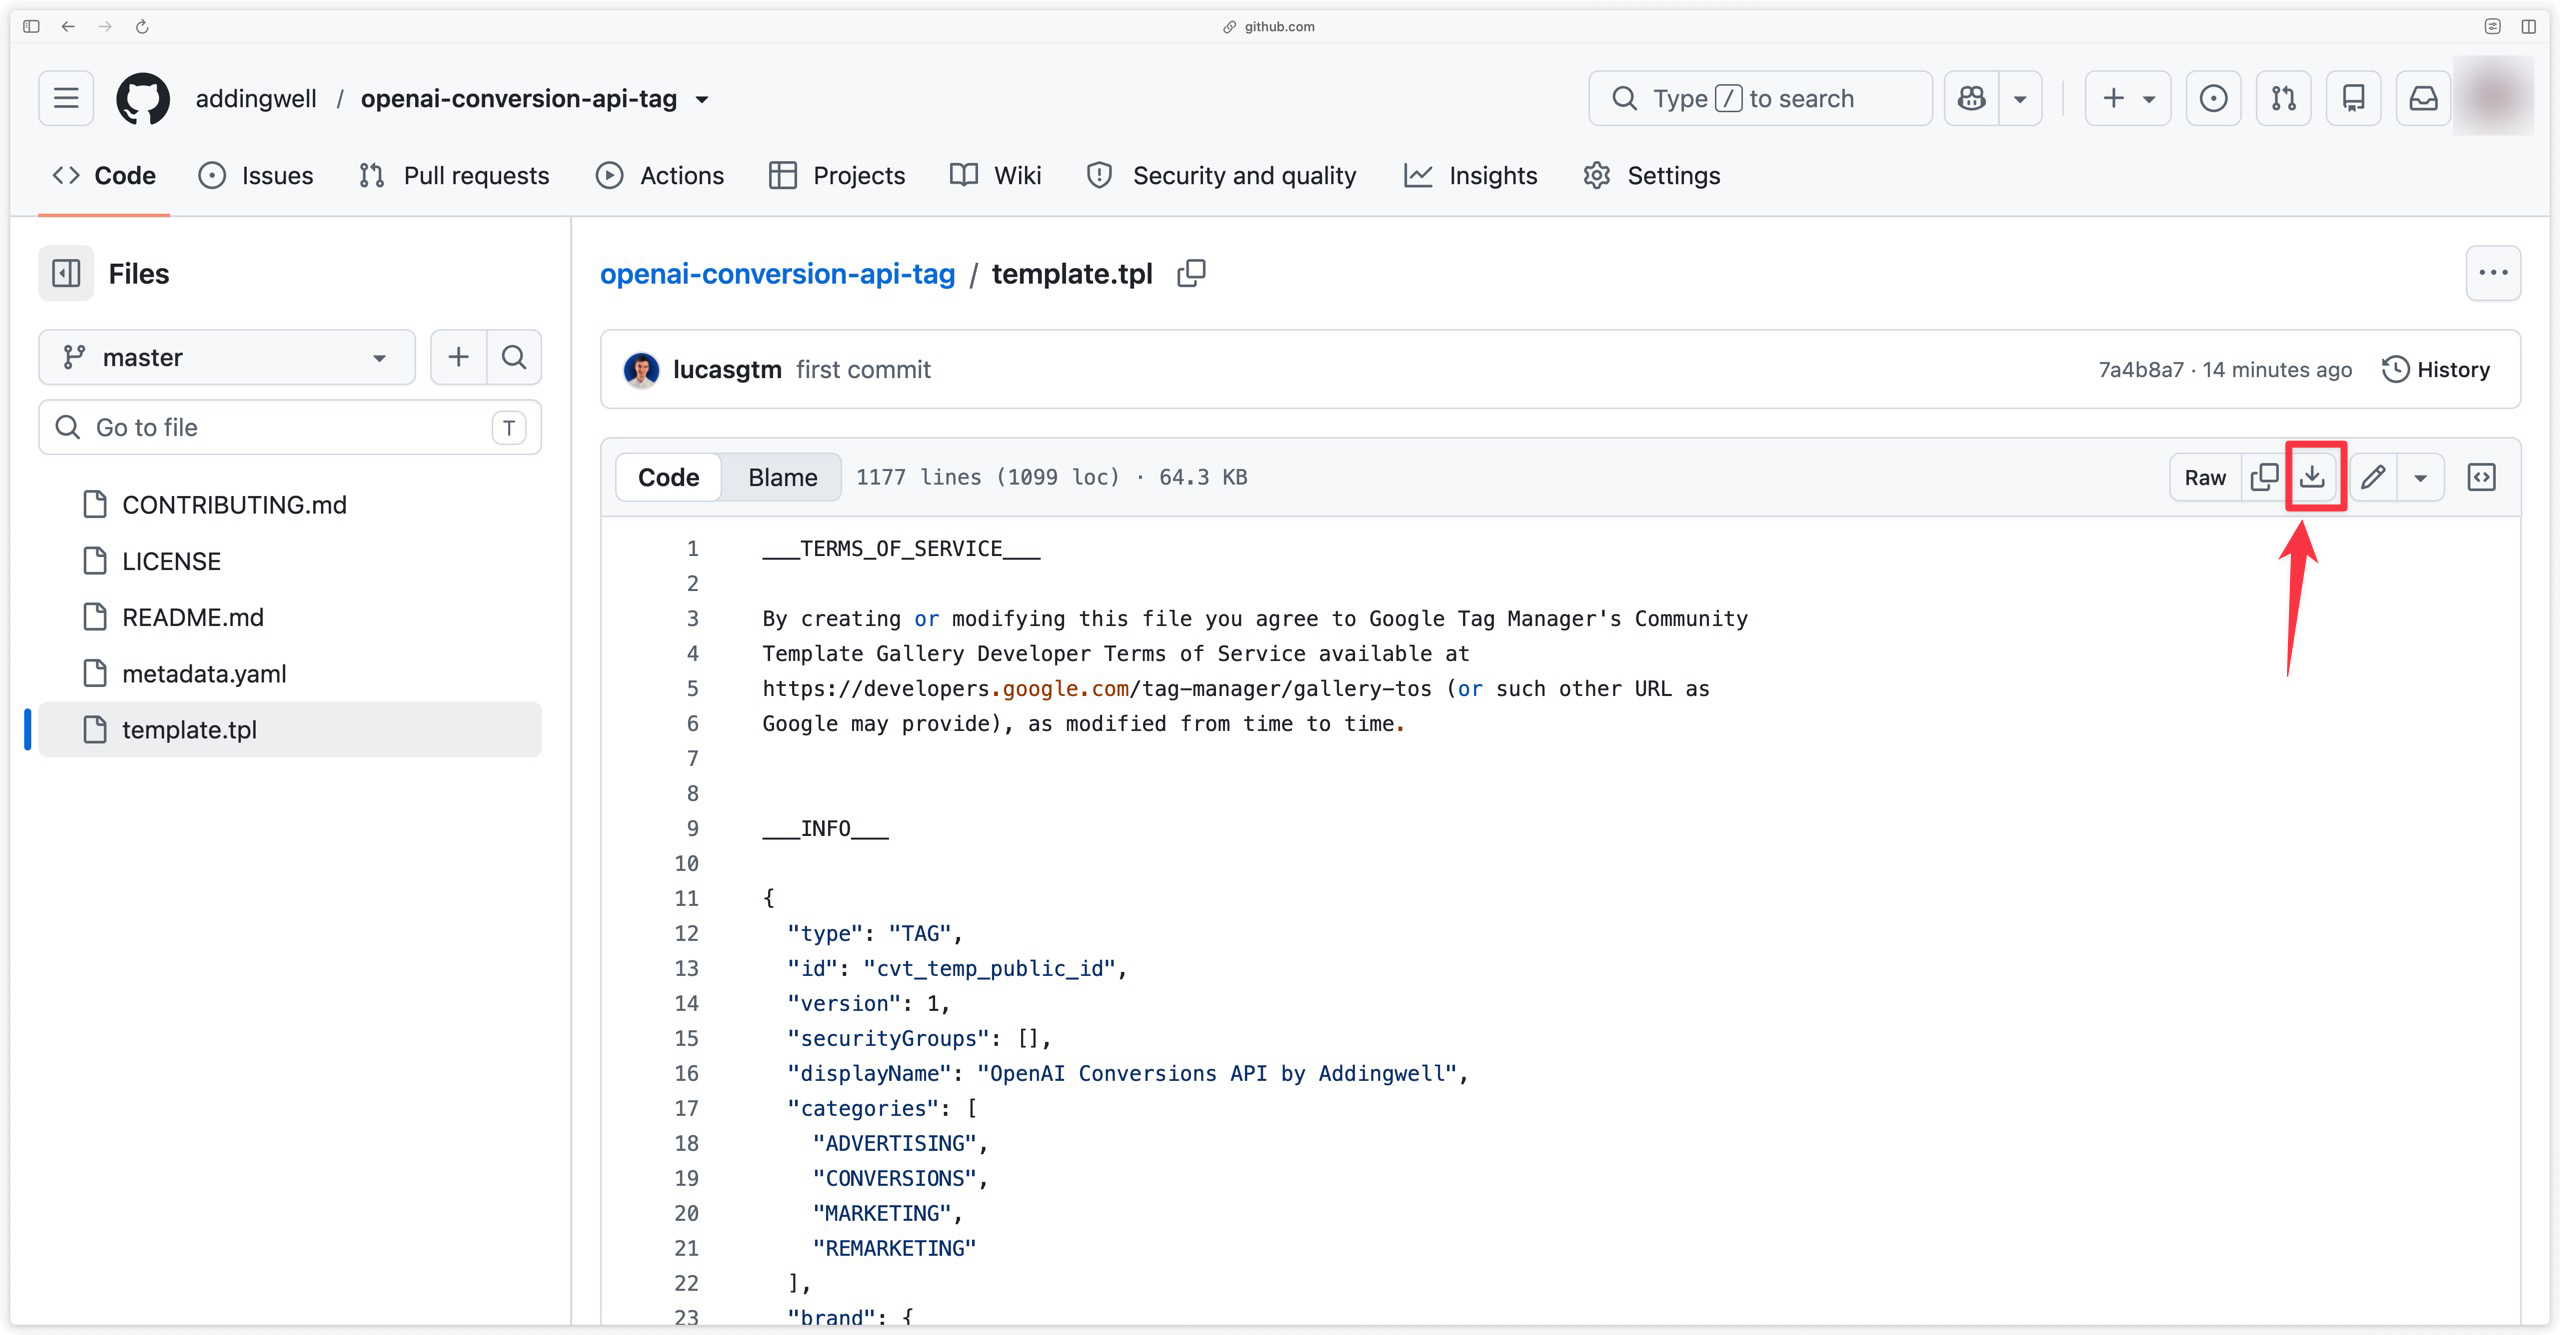Open the issues icon in header
Image resolution: width=2560 pixels, height=1335 pixels.
[x=2213, y=98]
